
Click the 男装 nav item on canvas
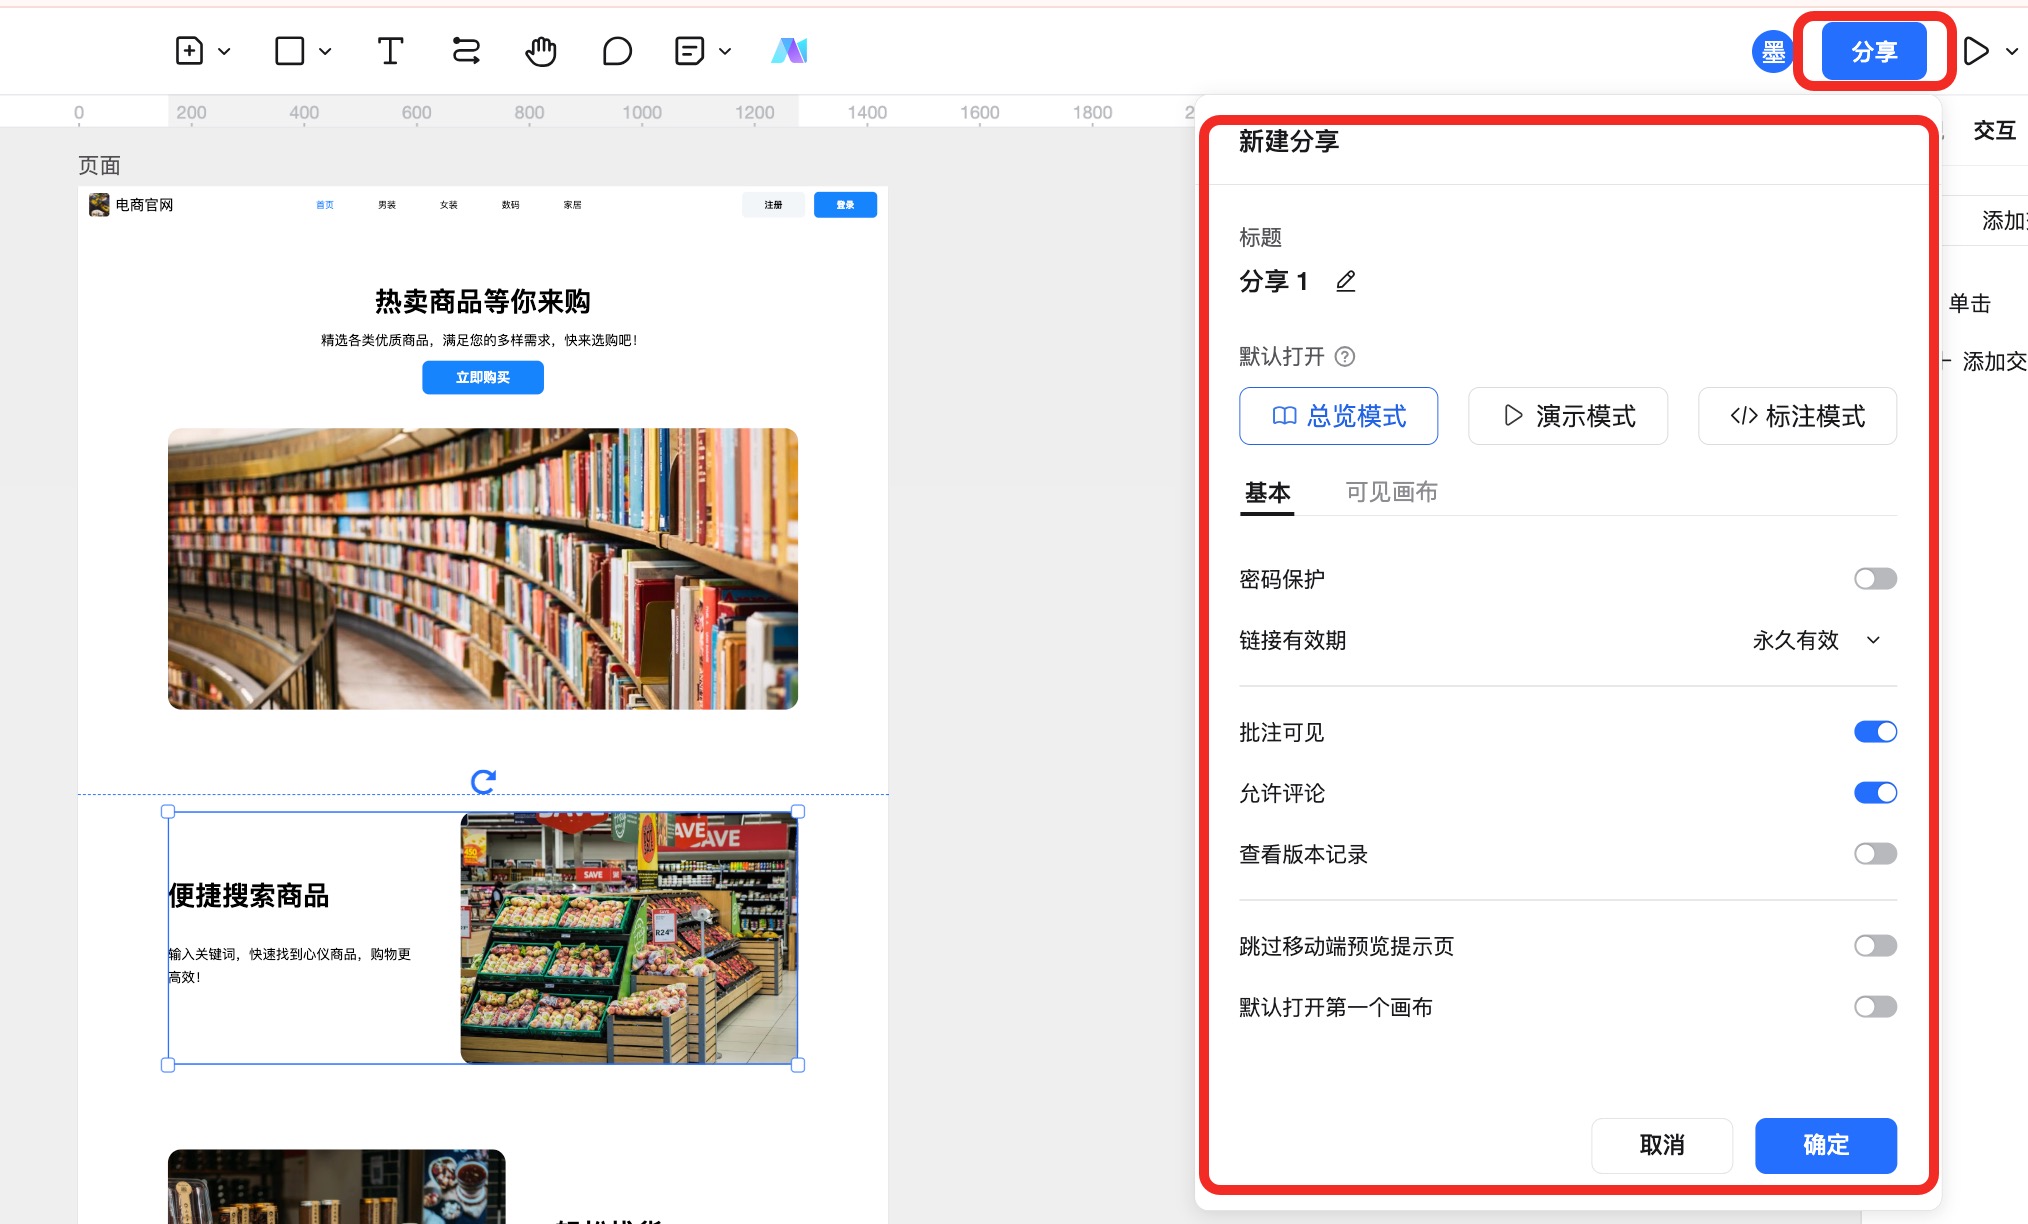[x=387, y=205]
